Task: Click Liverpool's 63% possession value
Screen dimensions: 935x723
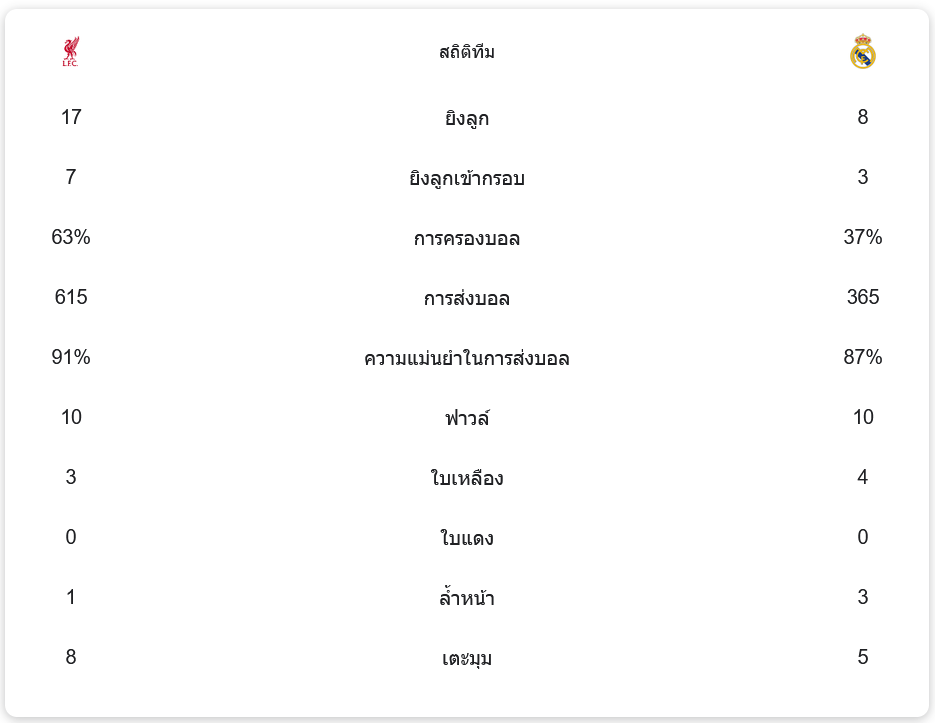Action: (71, 237)
